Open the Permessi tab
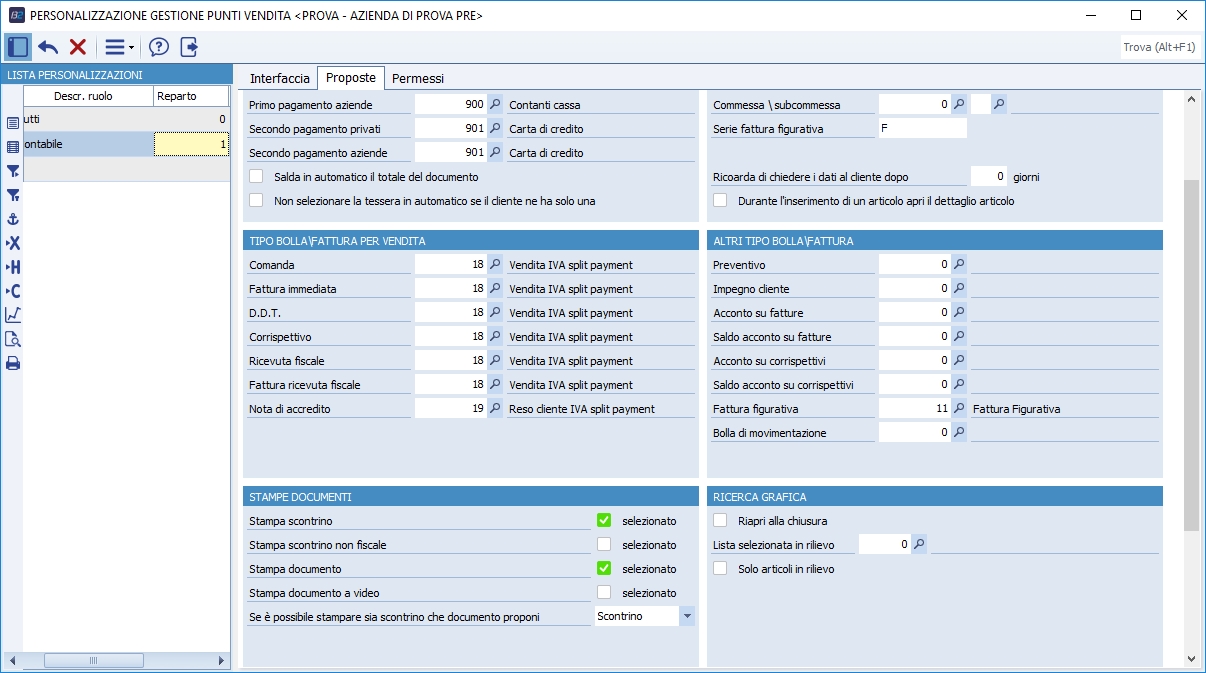Viewport: 1206px width, 673px height. click(x=418, y=78)
